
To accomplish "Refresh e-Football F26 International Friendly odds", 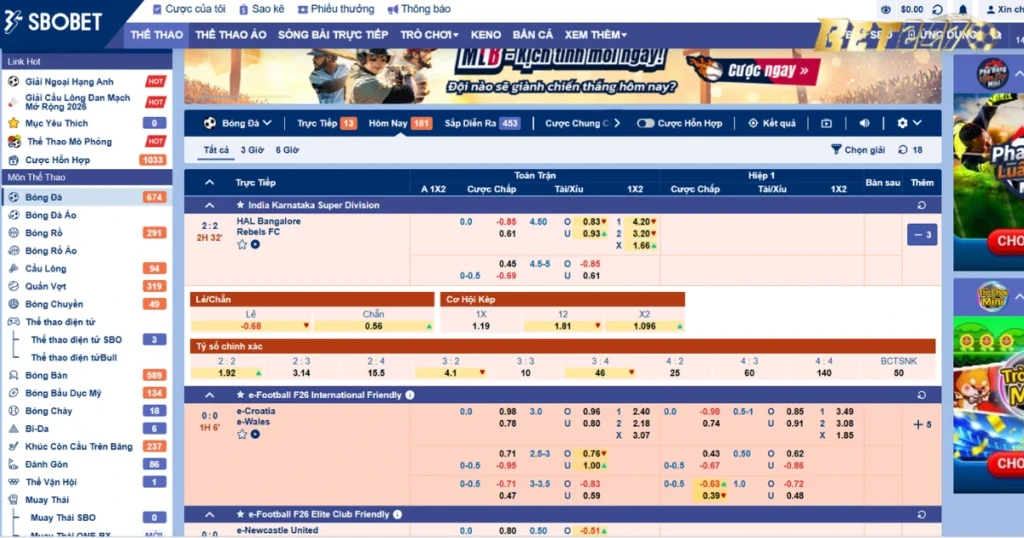I will [x=921, y=395].
